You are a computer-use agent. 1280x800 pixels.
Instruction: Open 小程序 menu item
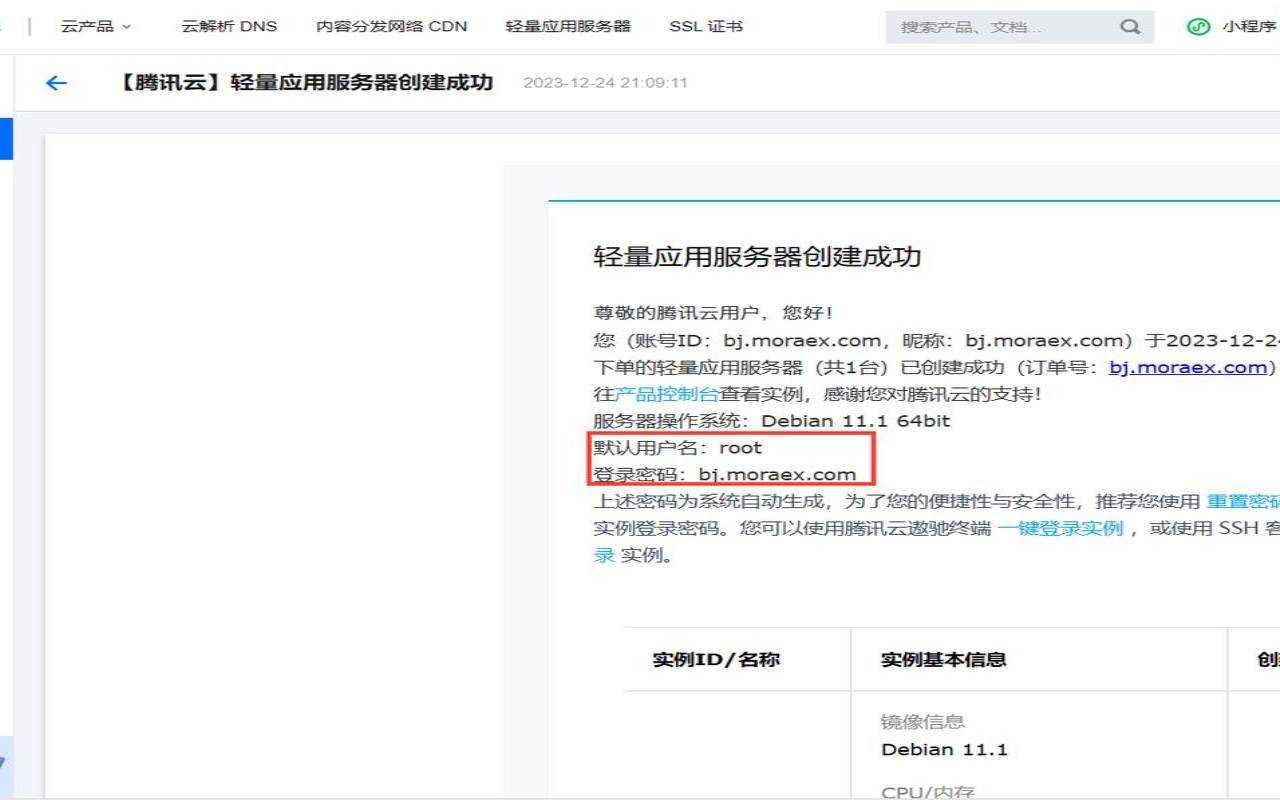tap(1249, 27)
